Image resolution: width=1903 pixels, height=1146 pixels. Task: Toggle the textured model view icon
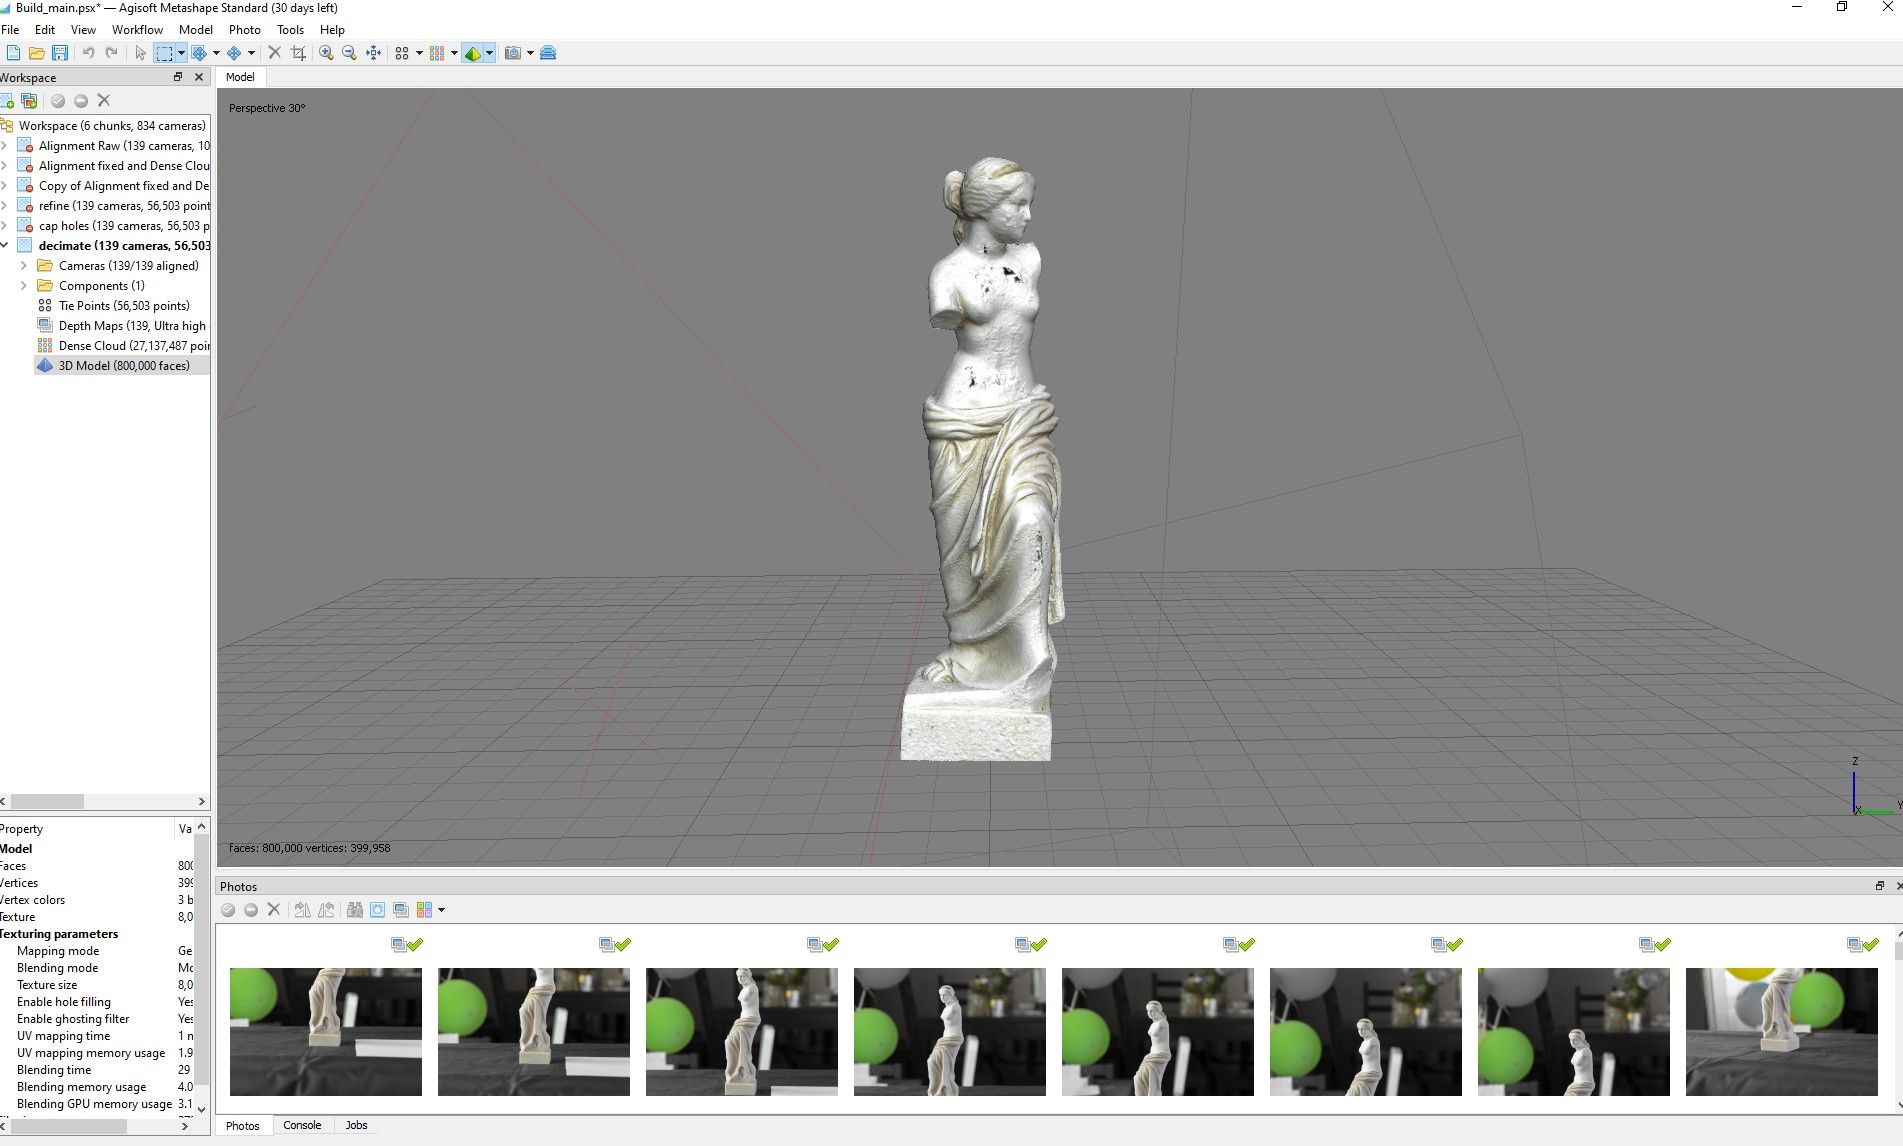click(473, 53)
